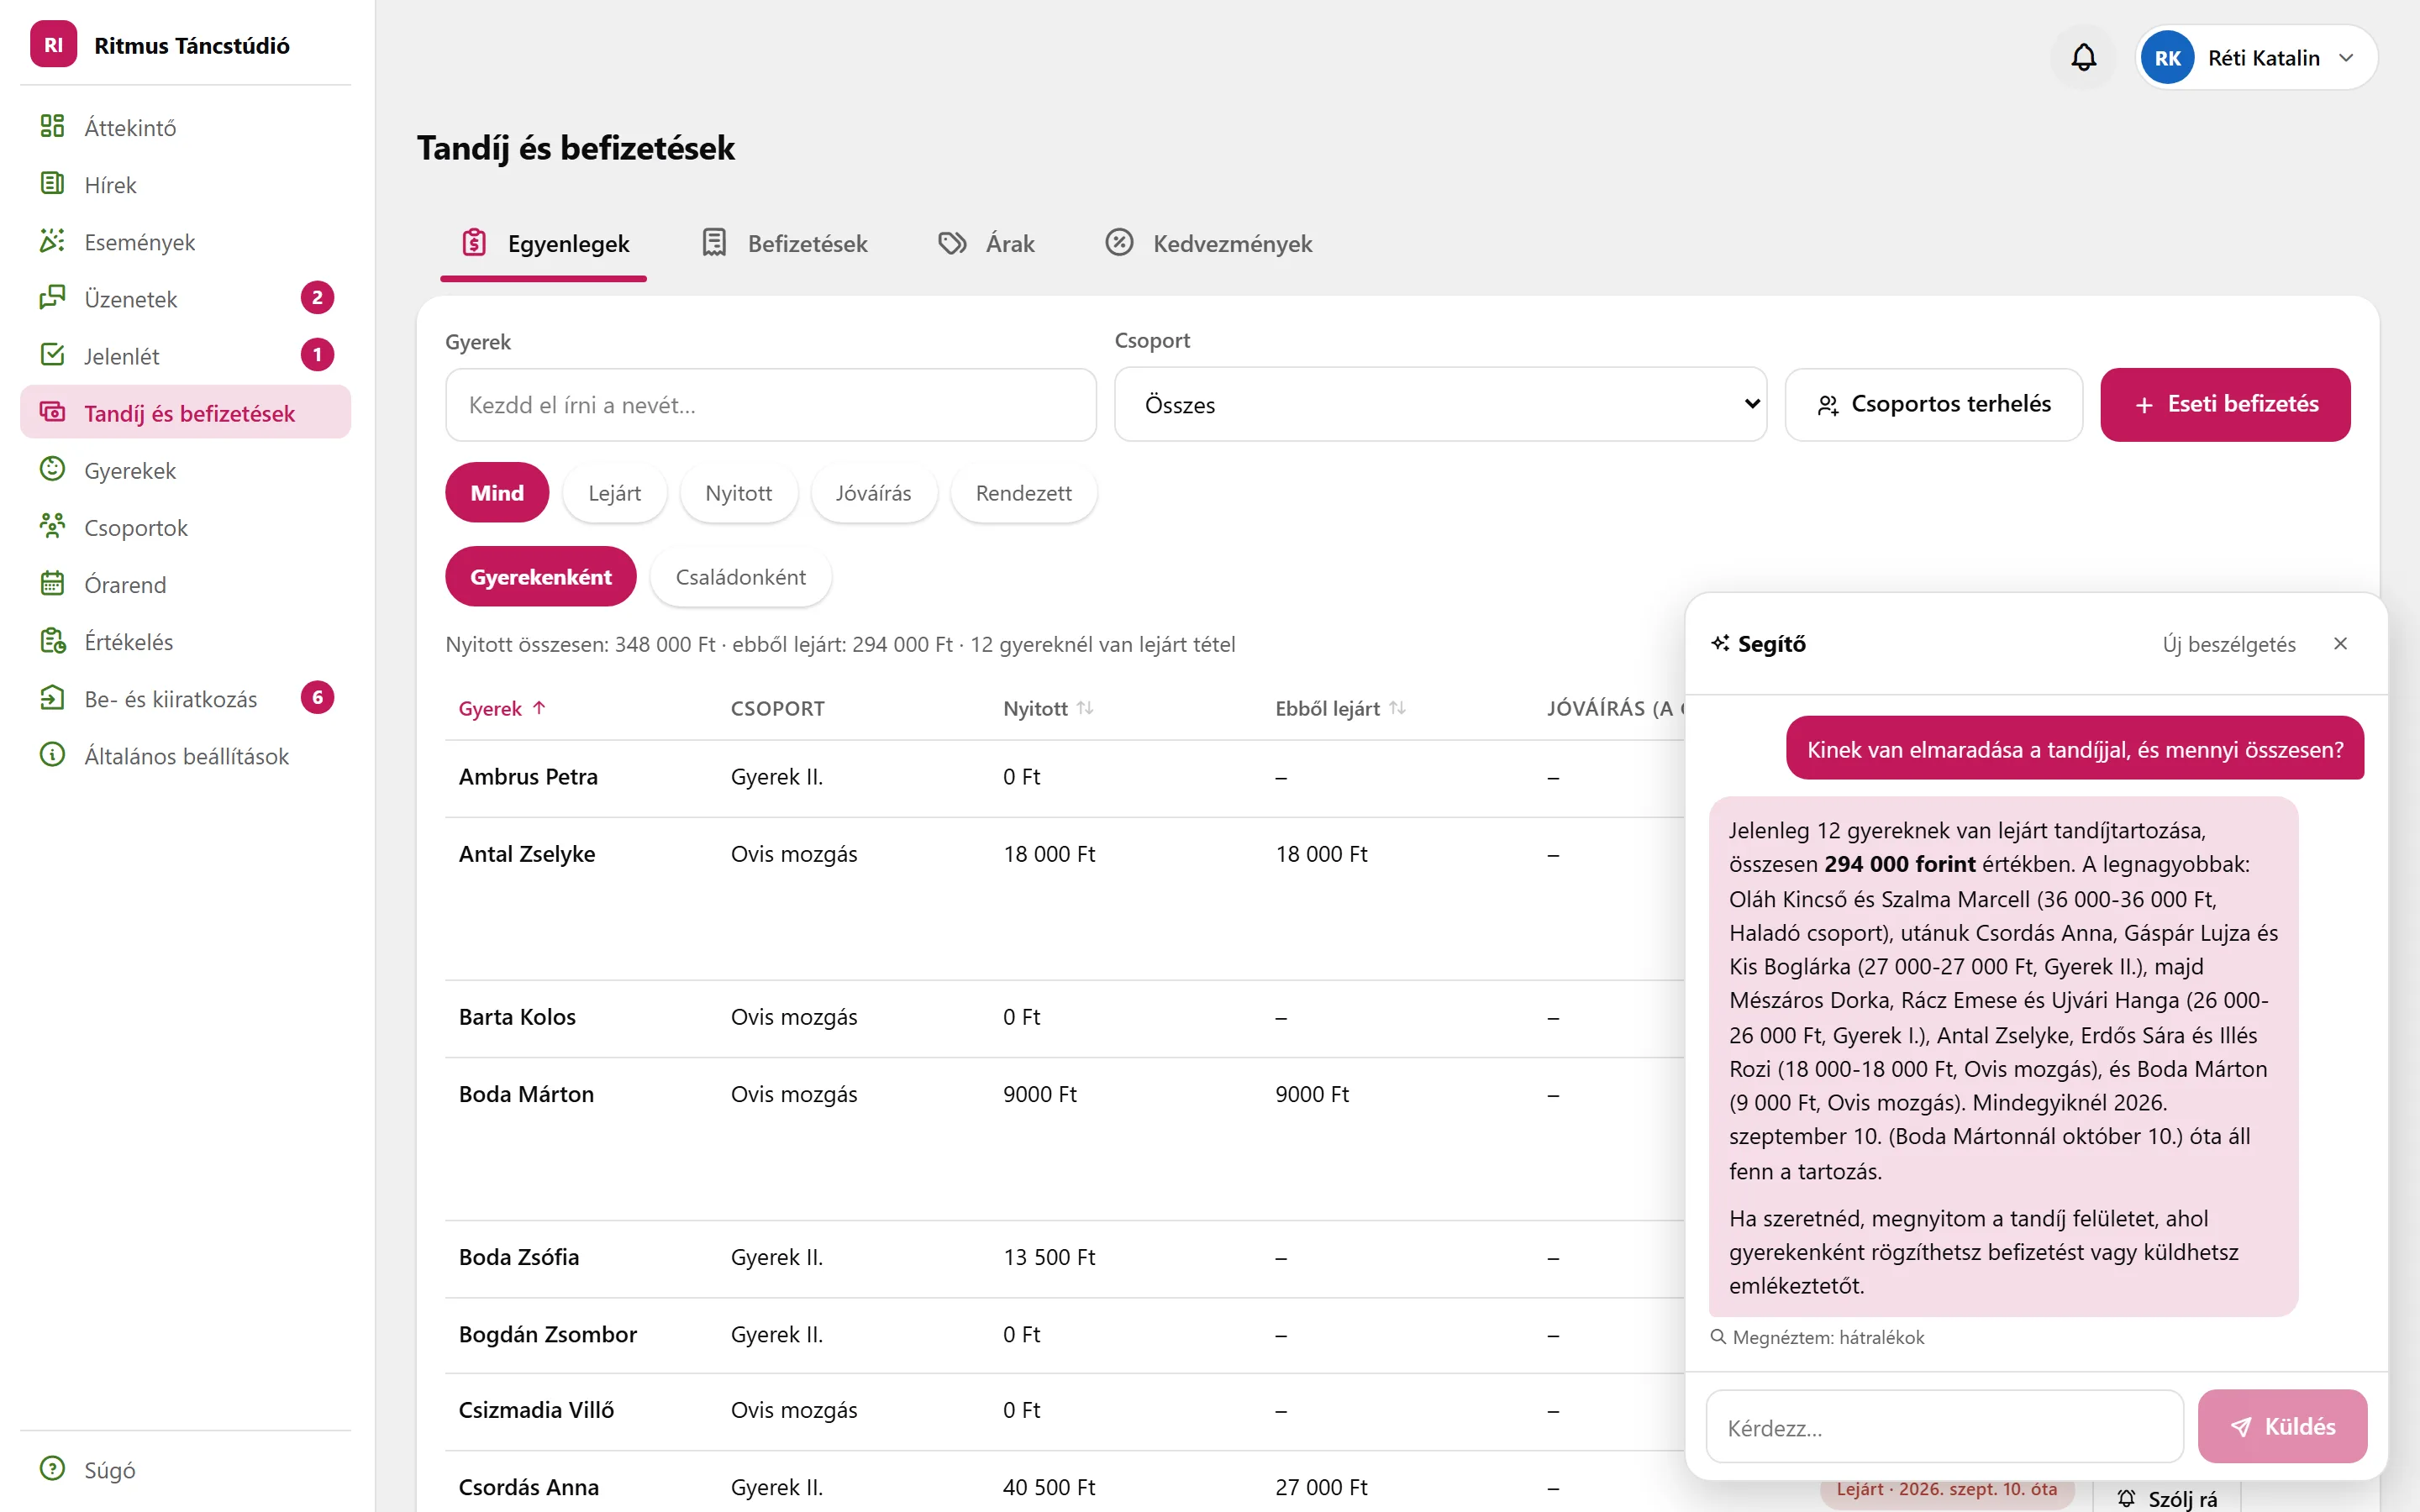Filter balances by Nyitott
2420x1512 pixels.
click(x=739, y=492)
